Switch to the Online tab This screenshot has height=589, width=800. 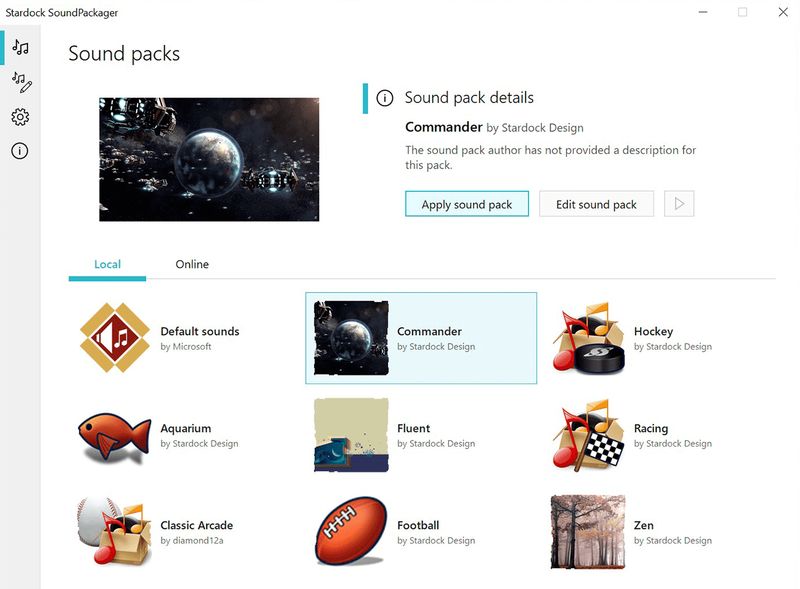tap(191, 264)
